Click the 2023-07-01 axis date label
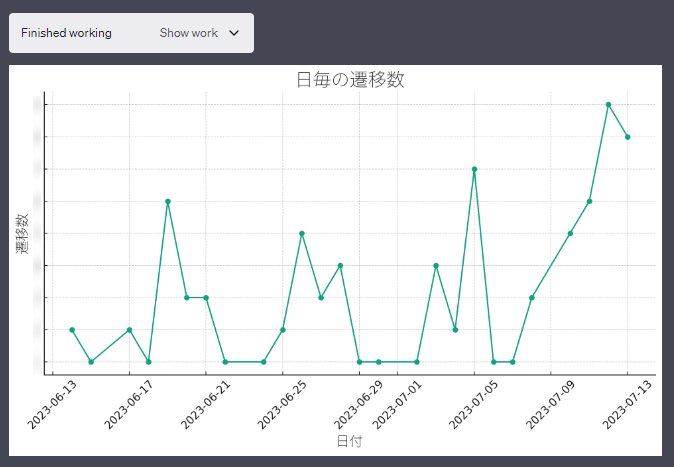 tap(397, 405)
